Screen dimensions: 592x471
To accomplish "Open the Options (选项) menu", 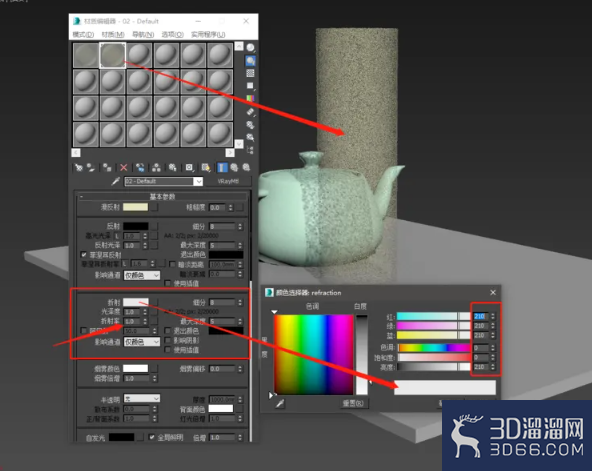I will point(173,34).
